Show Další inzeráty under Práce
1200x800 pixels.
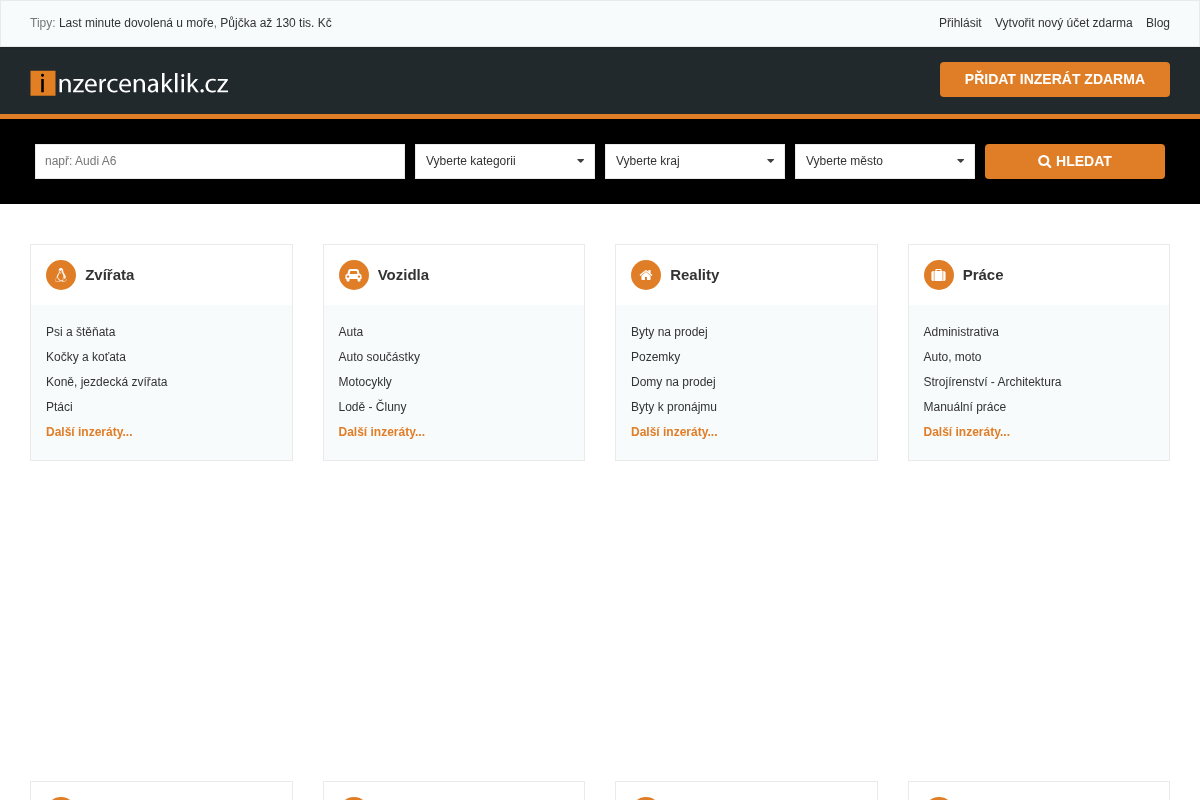click(967, 432)
